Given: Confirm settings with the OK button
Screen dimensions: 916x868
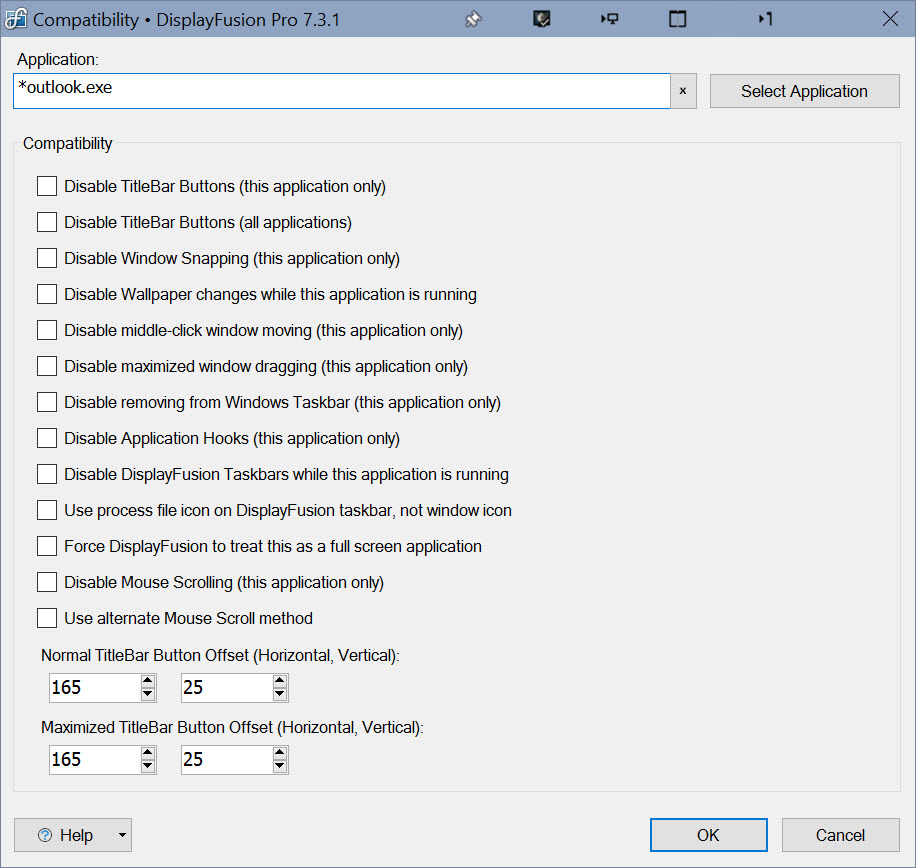Looking at the screenshot, I should coord(708,835).
